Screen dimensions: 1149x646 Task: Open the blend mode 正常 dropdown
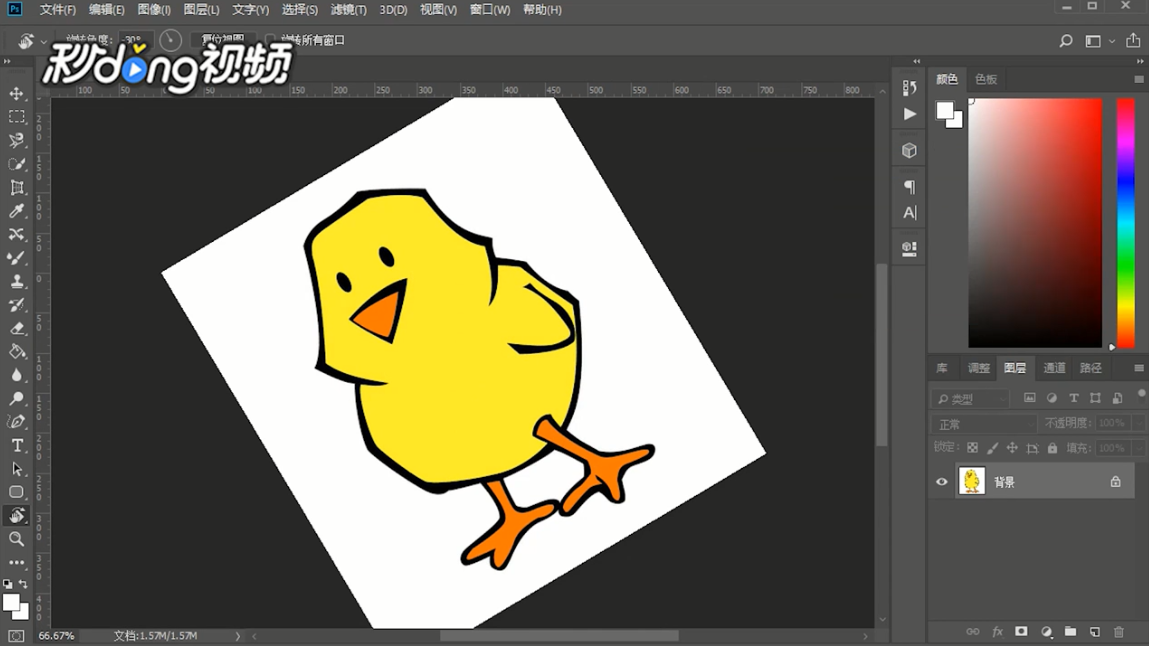pyautogui.click(x=984, y=424)
